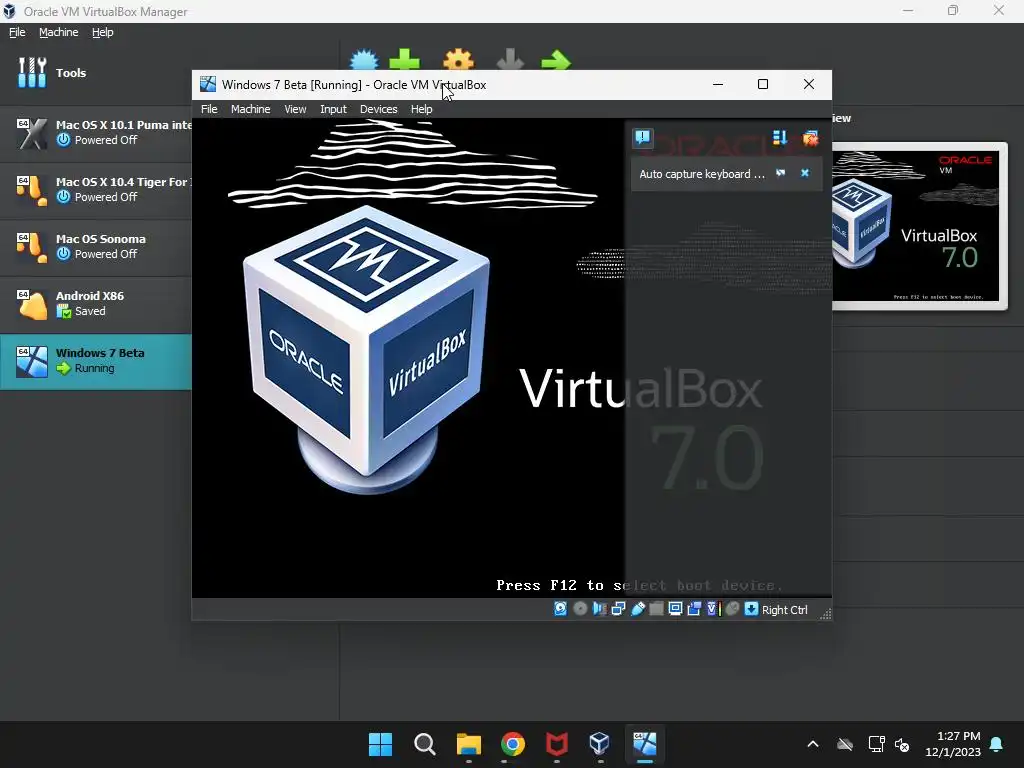Select Tools in the Manager sidebar
This screenshot has width=1024, height=768.
(x=96, y=73)
